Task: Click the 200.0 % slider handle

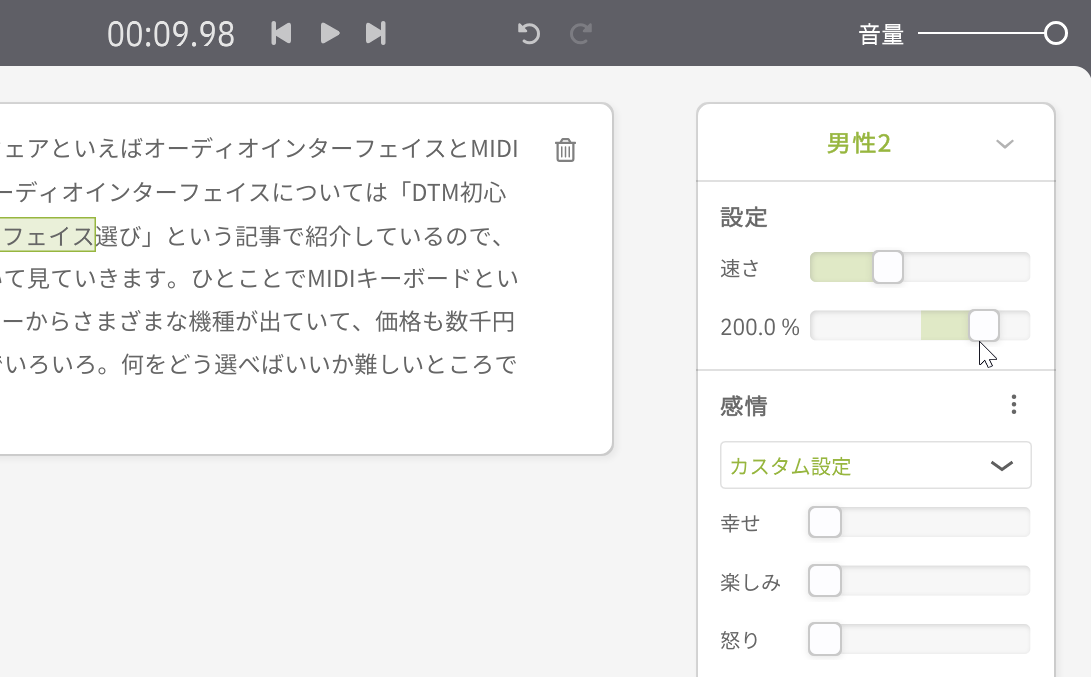Action: pos(984,325)
